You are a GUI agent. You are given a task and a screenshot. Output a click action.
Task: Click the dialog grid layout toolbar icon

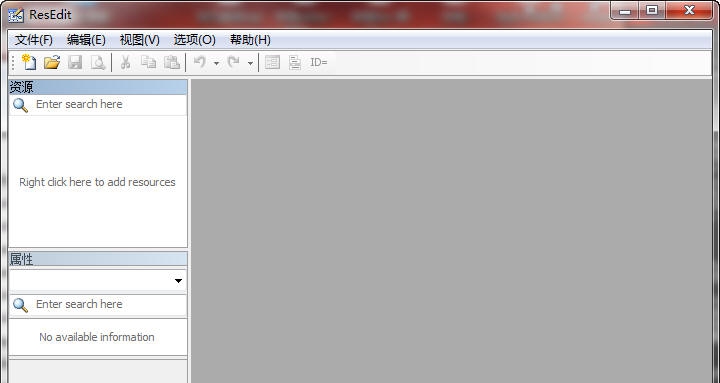tap(272, 62)
